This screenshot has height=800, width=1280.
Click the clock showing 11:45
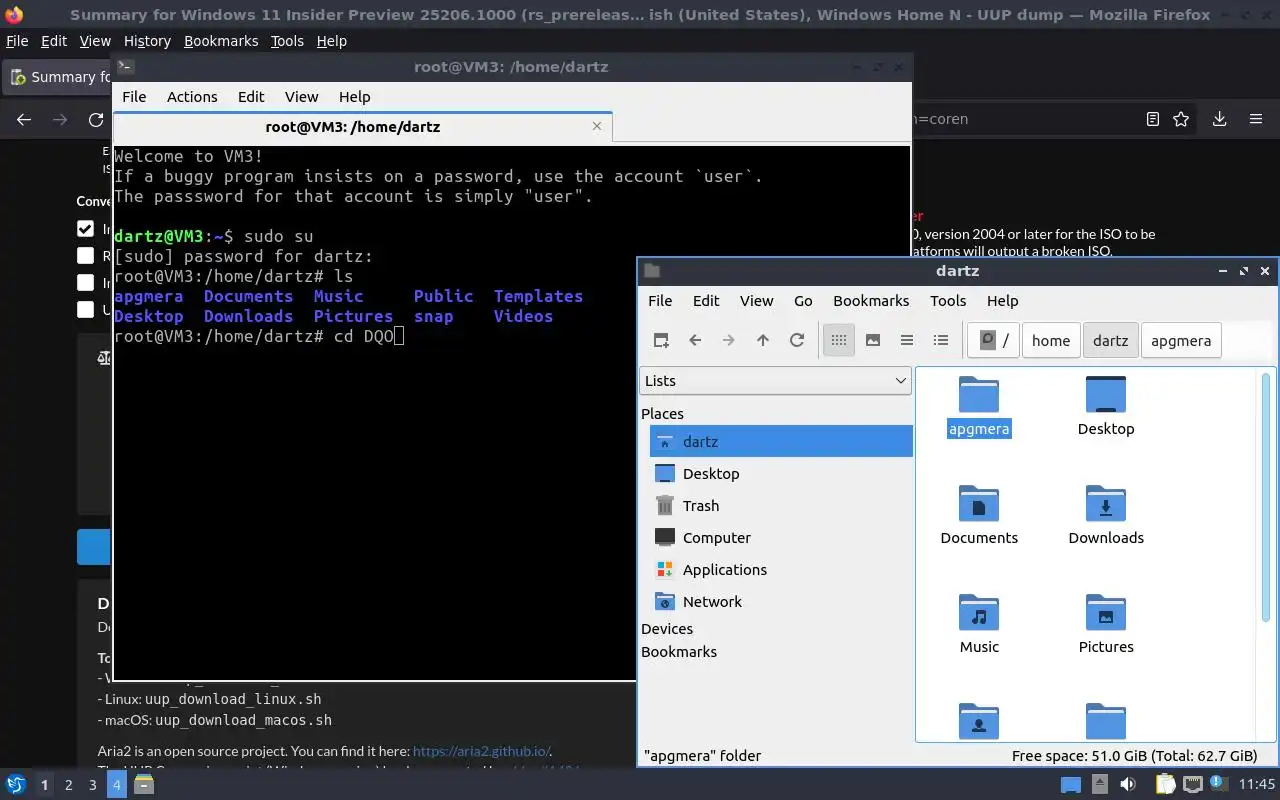coord(1257,785)
